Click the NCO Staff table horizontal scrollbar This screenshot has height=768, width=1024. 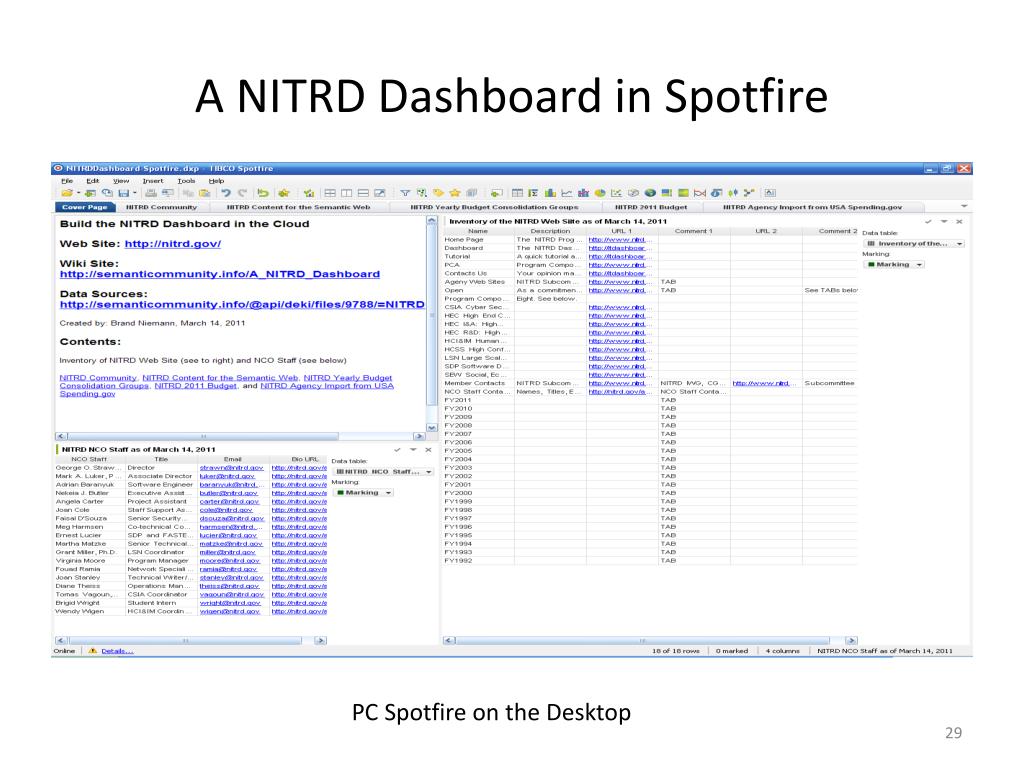point(185,640)
